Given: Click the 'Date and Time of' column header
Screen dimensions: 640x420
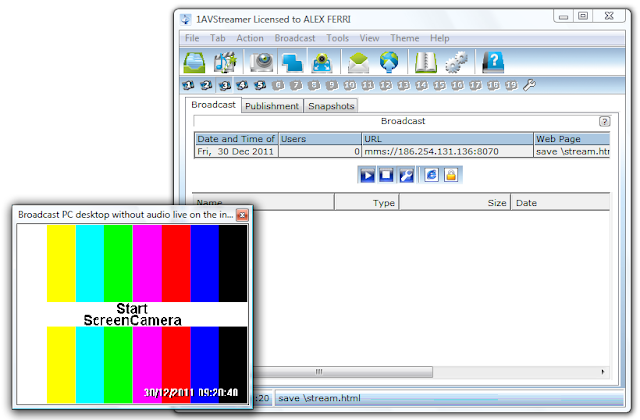Looking at the screenshot, I should [236, 139].
